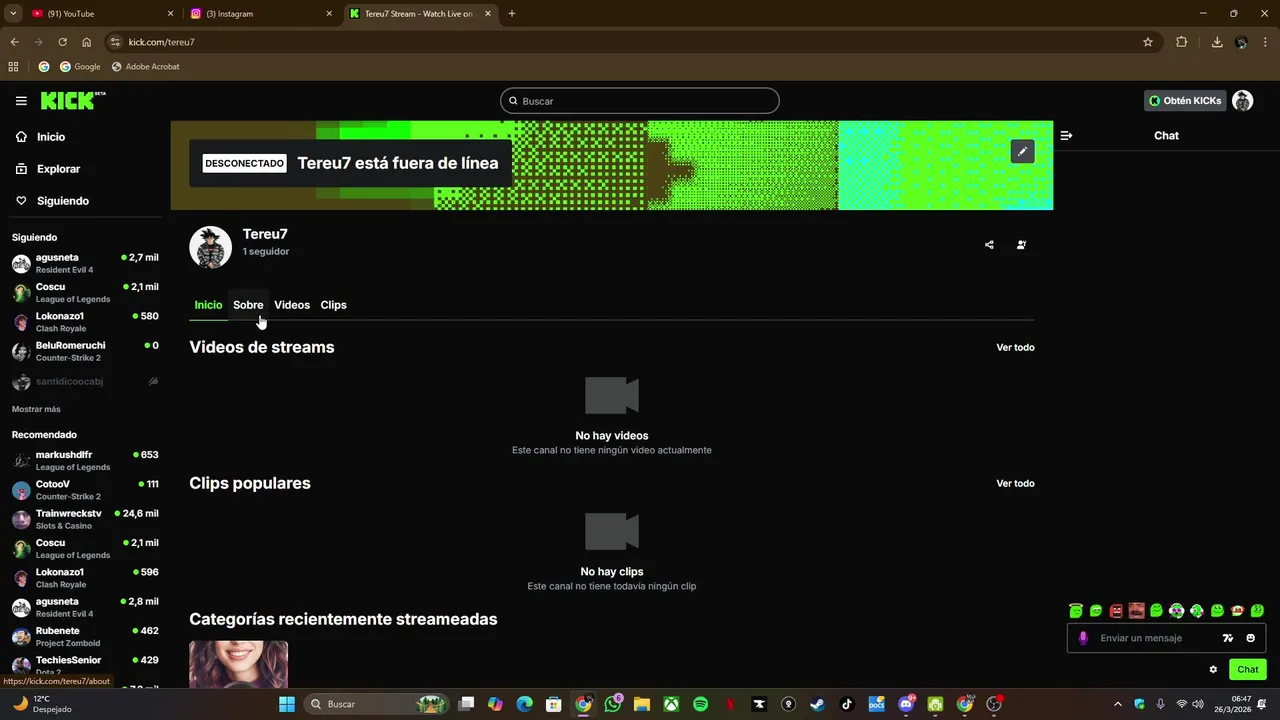Open chat settings gear

1213,669
